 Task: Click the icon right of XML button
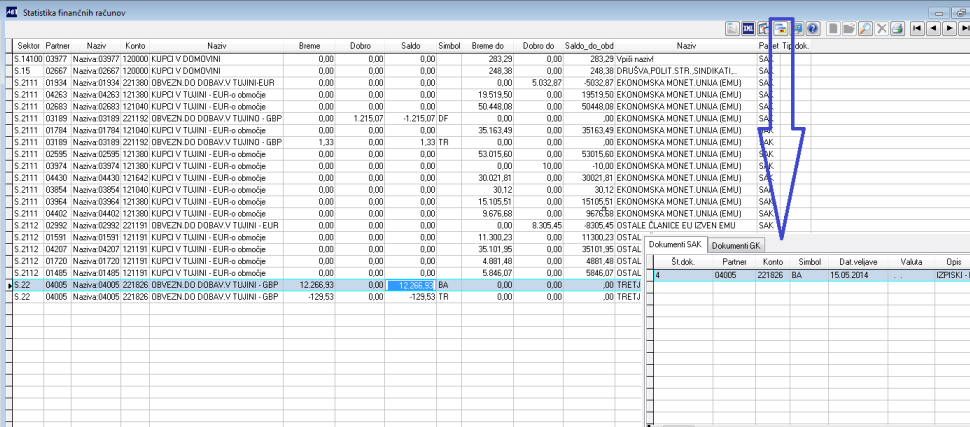coord(765,28)
